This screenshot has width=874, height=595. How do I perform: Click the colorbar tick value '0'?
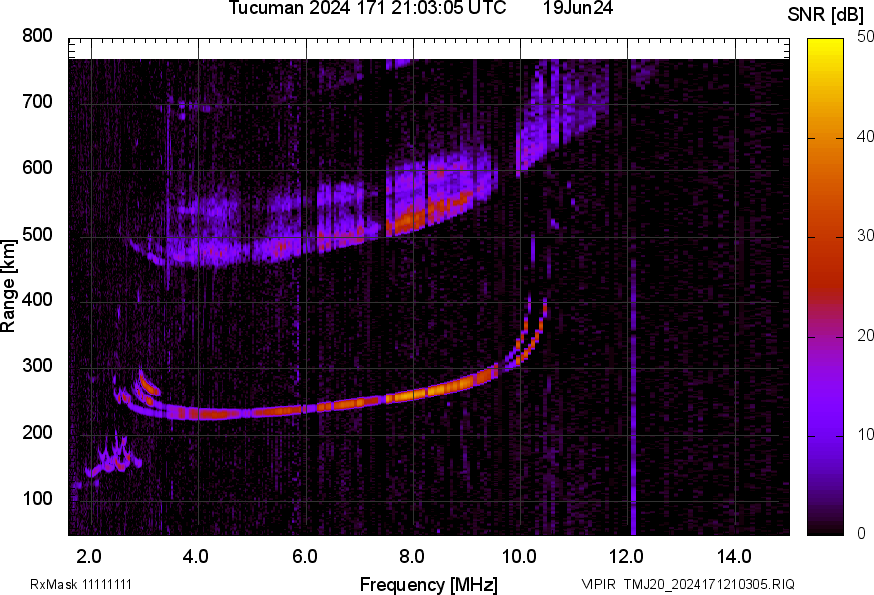pos(861,534)
